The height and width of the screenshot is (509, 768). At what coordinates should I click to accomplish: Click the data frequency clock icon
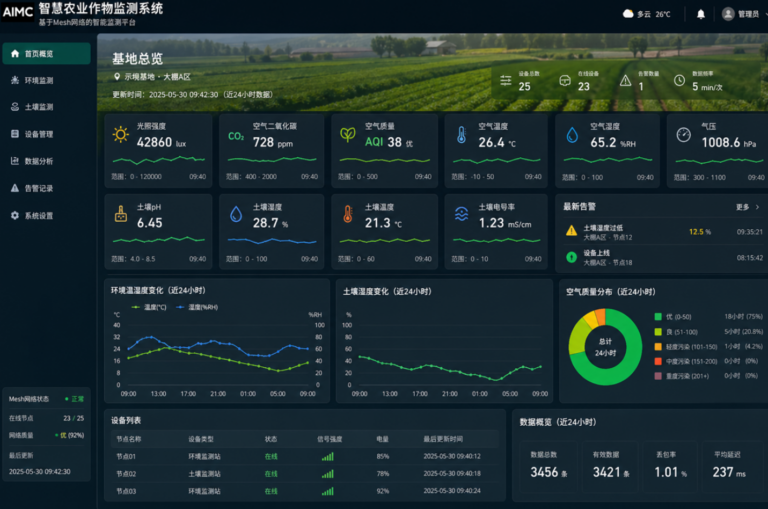pyautogui.click(x=679, y=80)
